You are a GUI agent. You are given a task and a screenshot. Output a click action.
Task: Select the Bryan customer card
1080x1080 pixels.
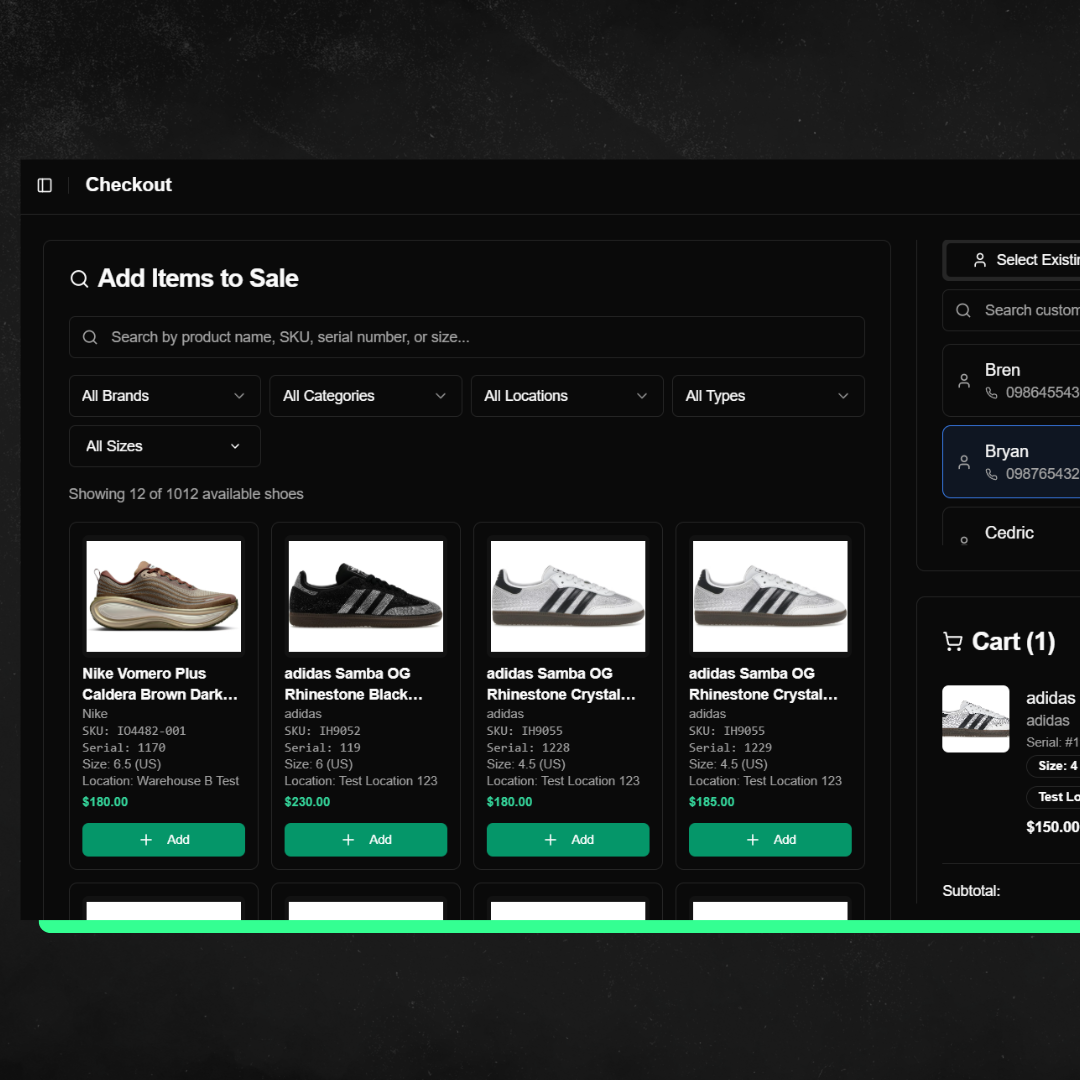click(1020, 462)
